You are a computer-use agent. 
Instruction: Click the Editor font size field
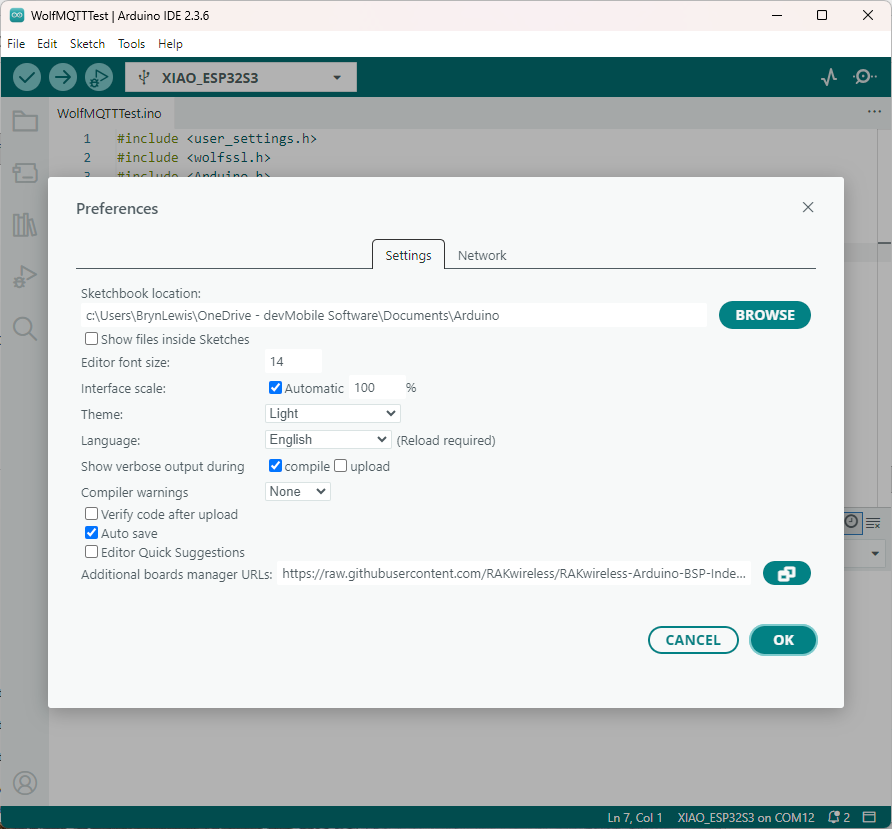point(294,361)
